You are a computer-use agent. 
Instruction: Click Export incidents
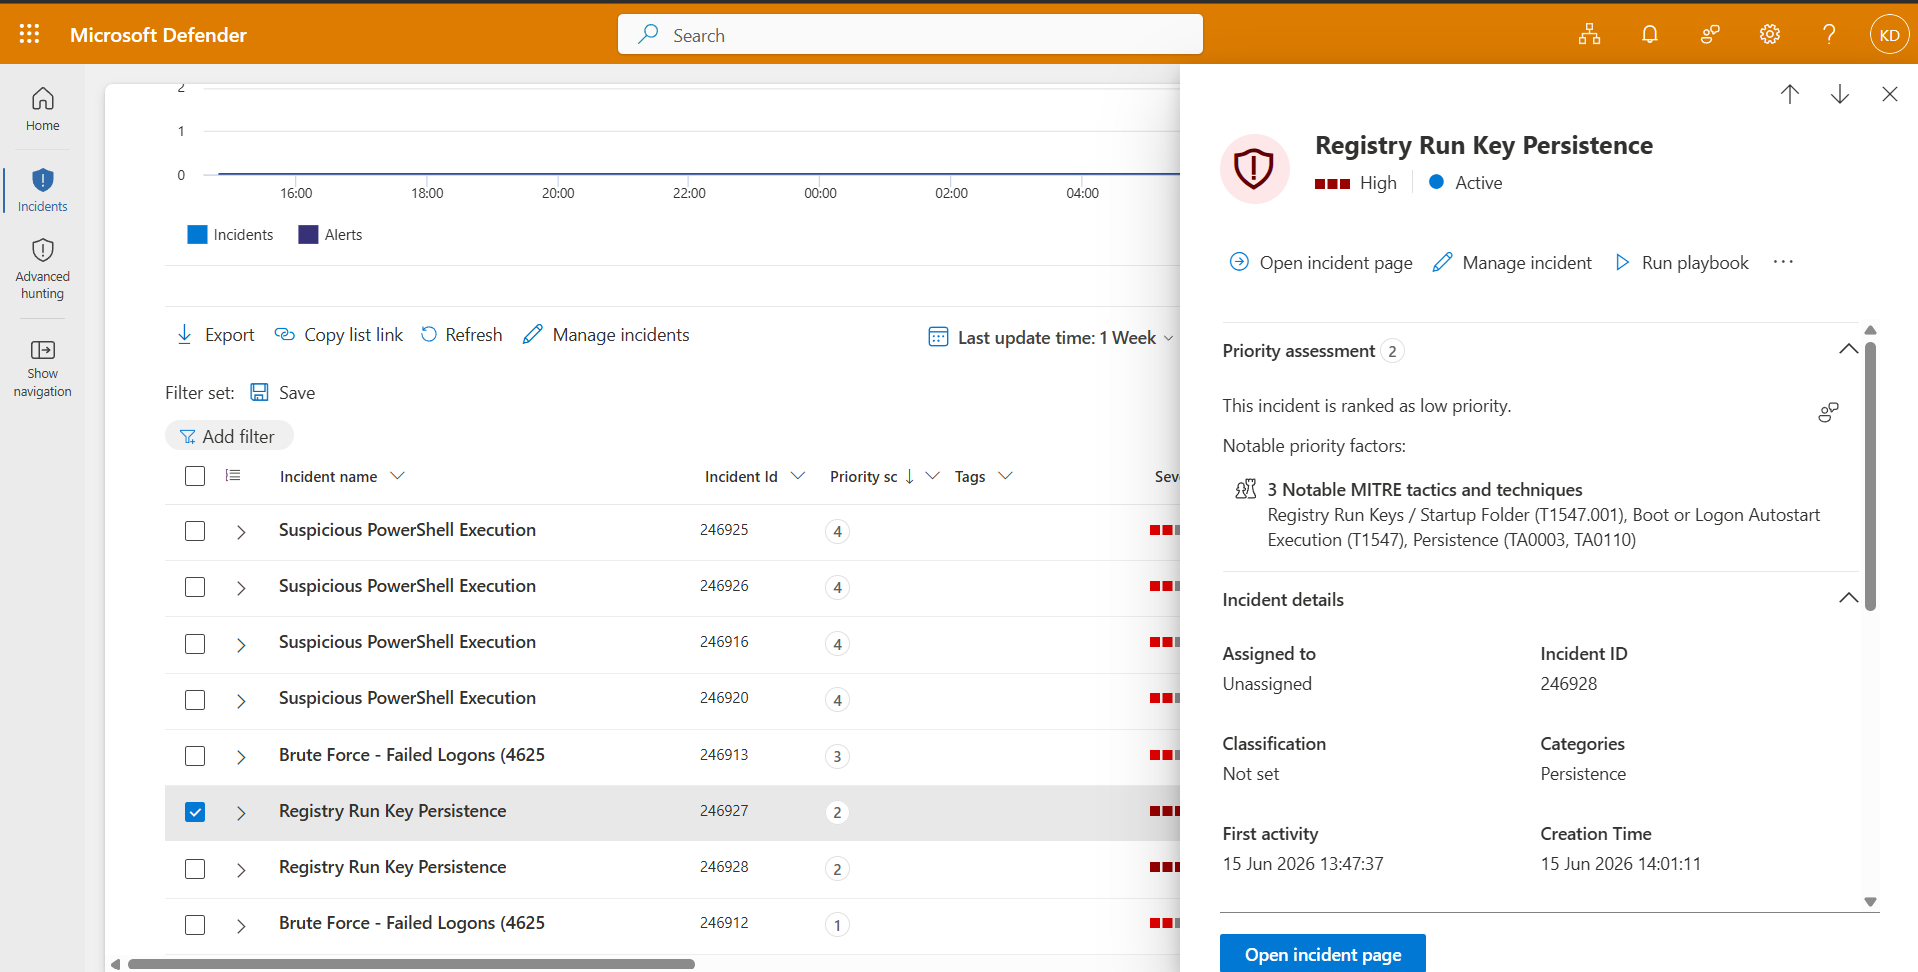pos(215,335)
